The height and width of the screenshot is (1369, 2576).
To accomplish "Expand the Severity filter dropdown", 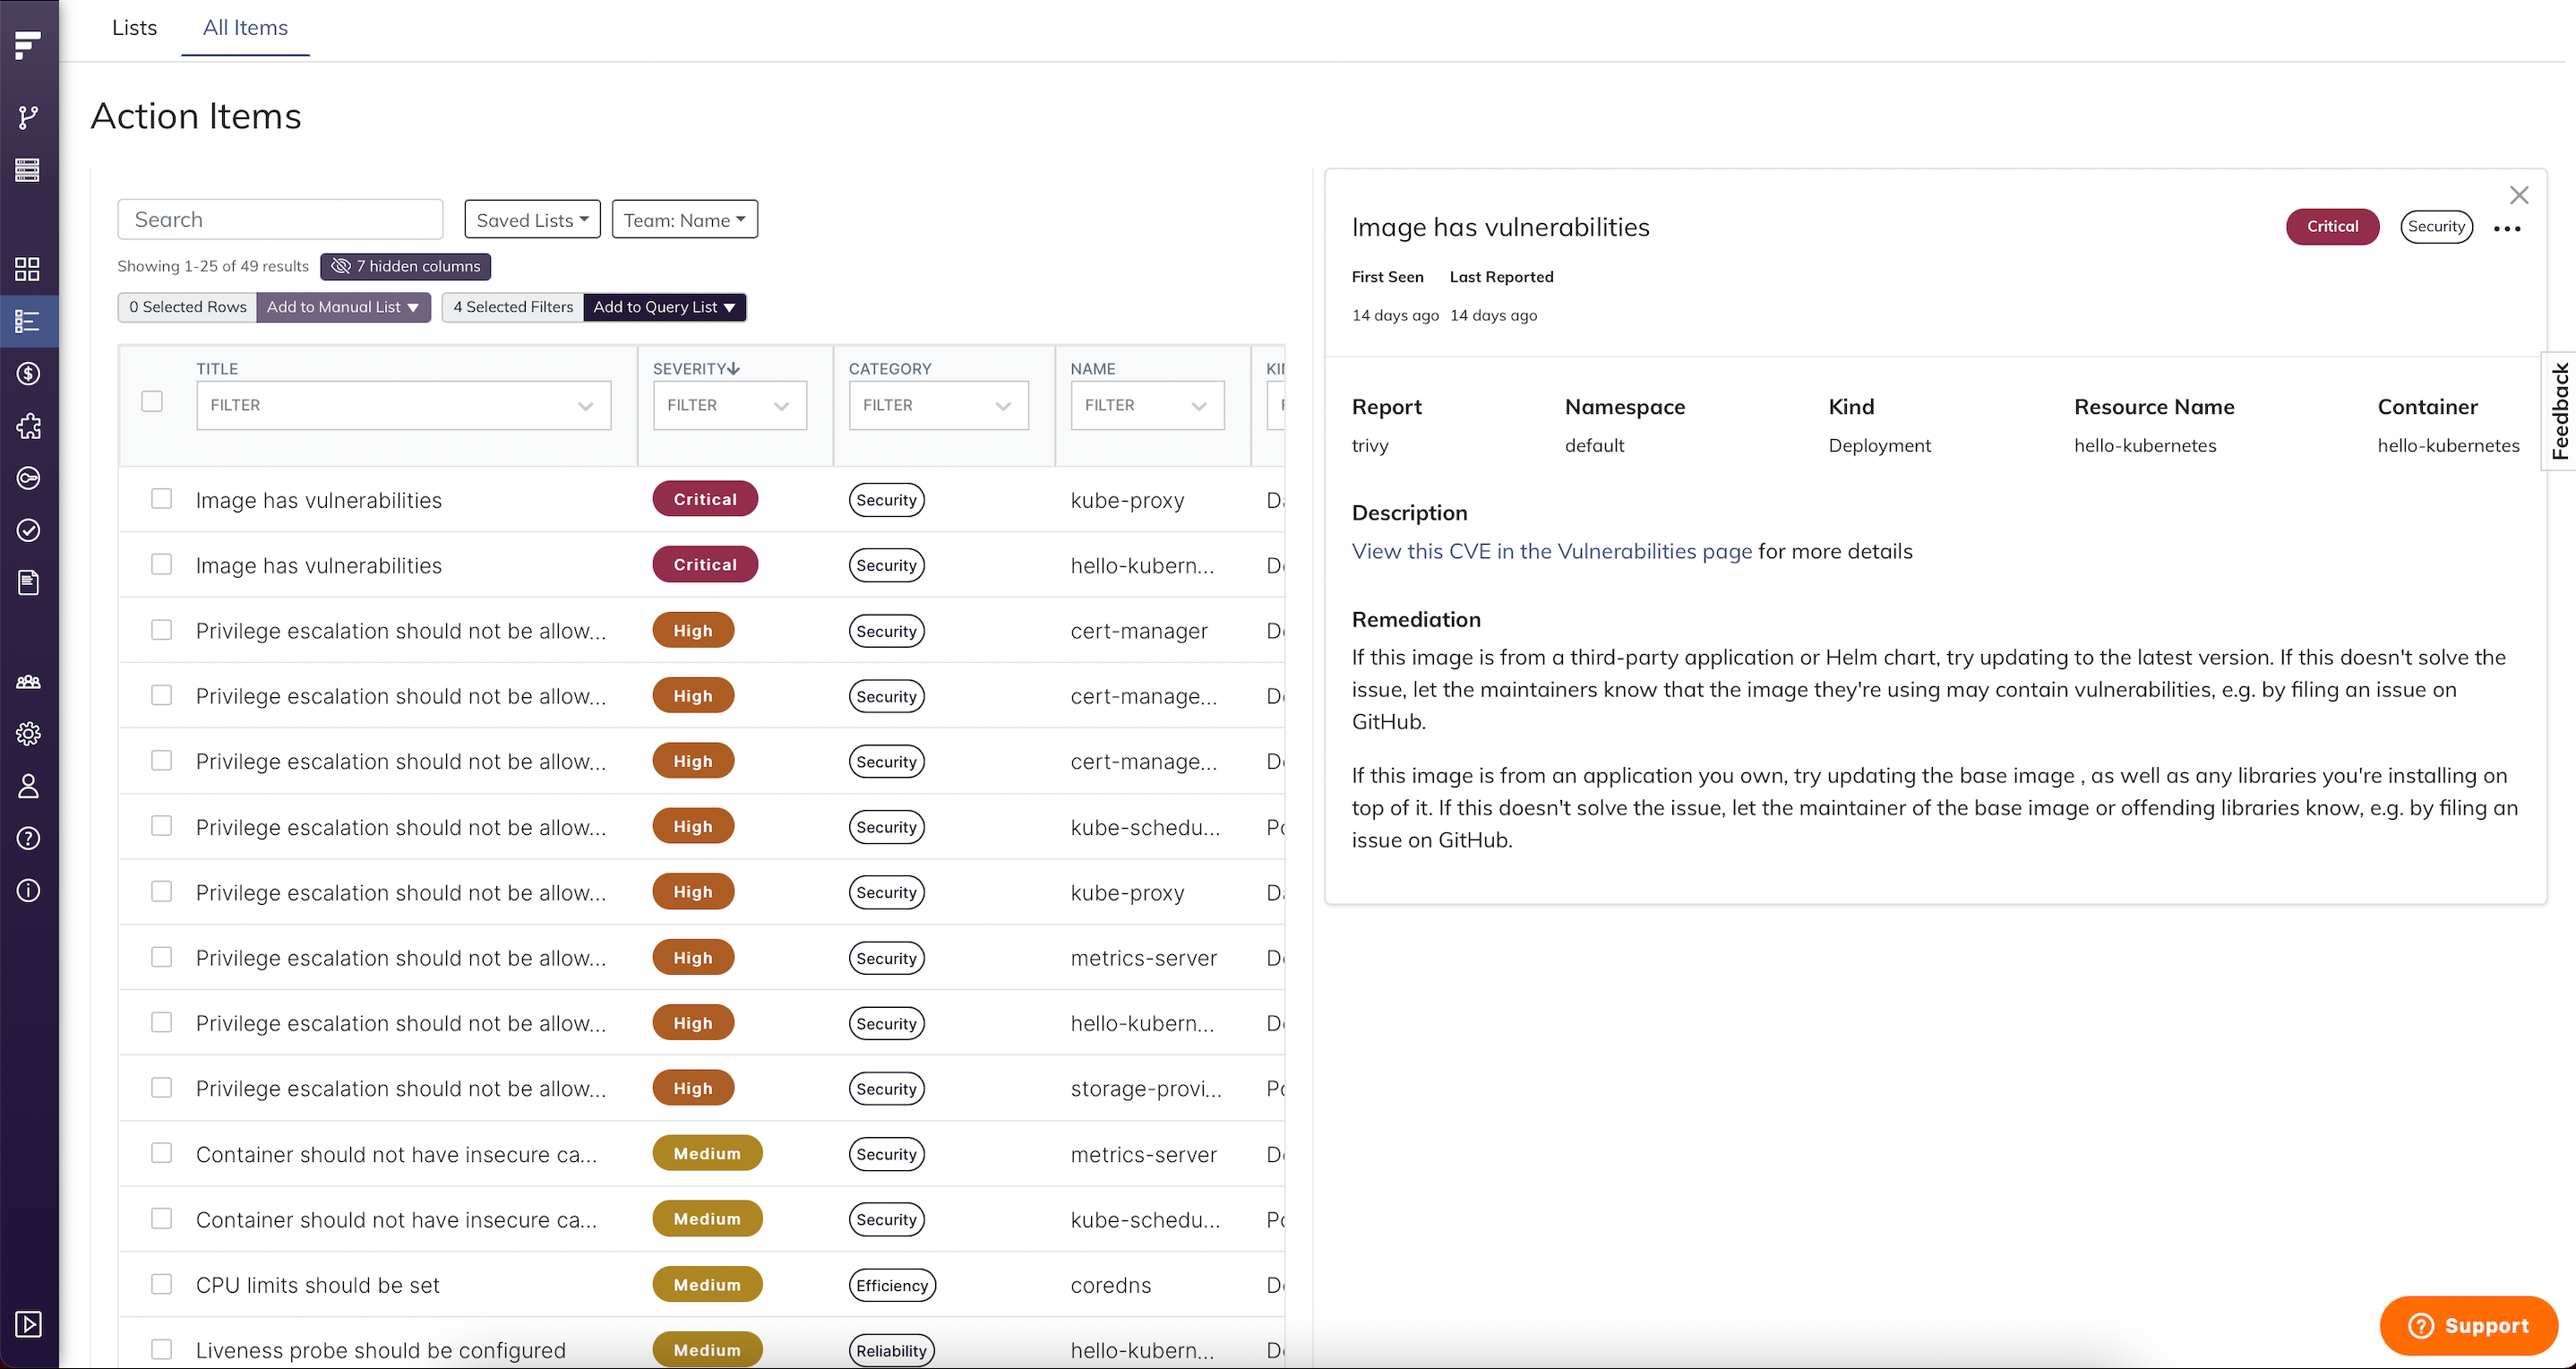I will point(729,405).
